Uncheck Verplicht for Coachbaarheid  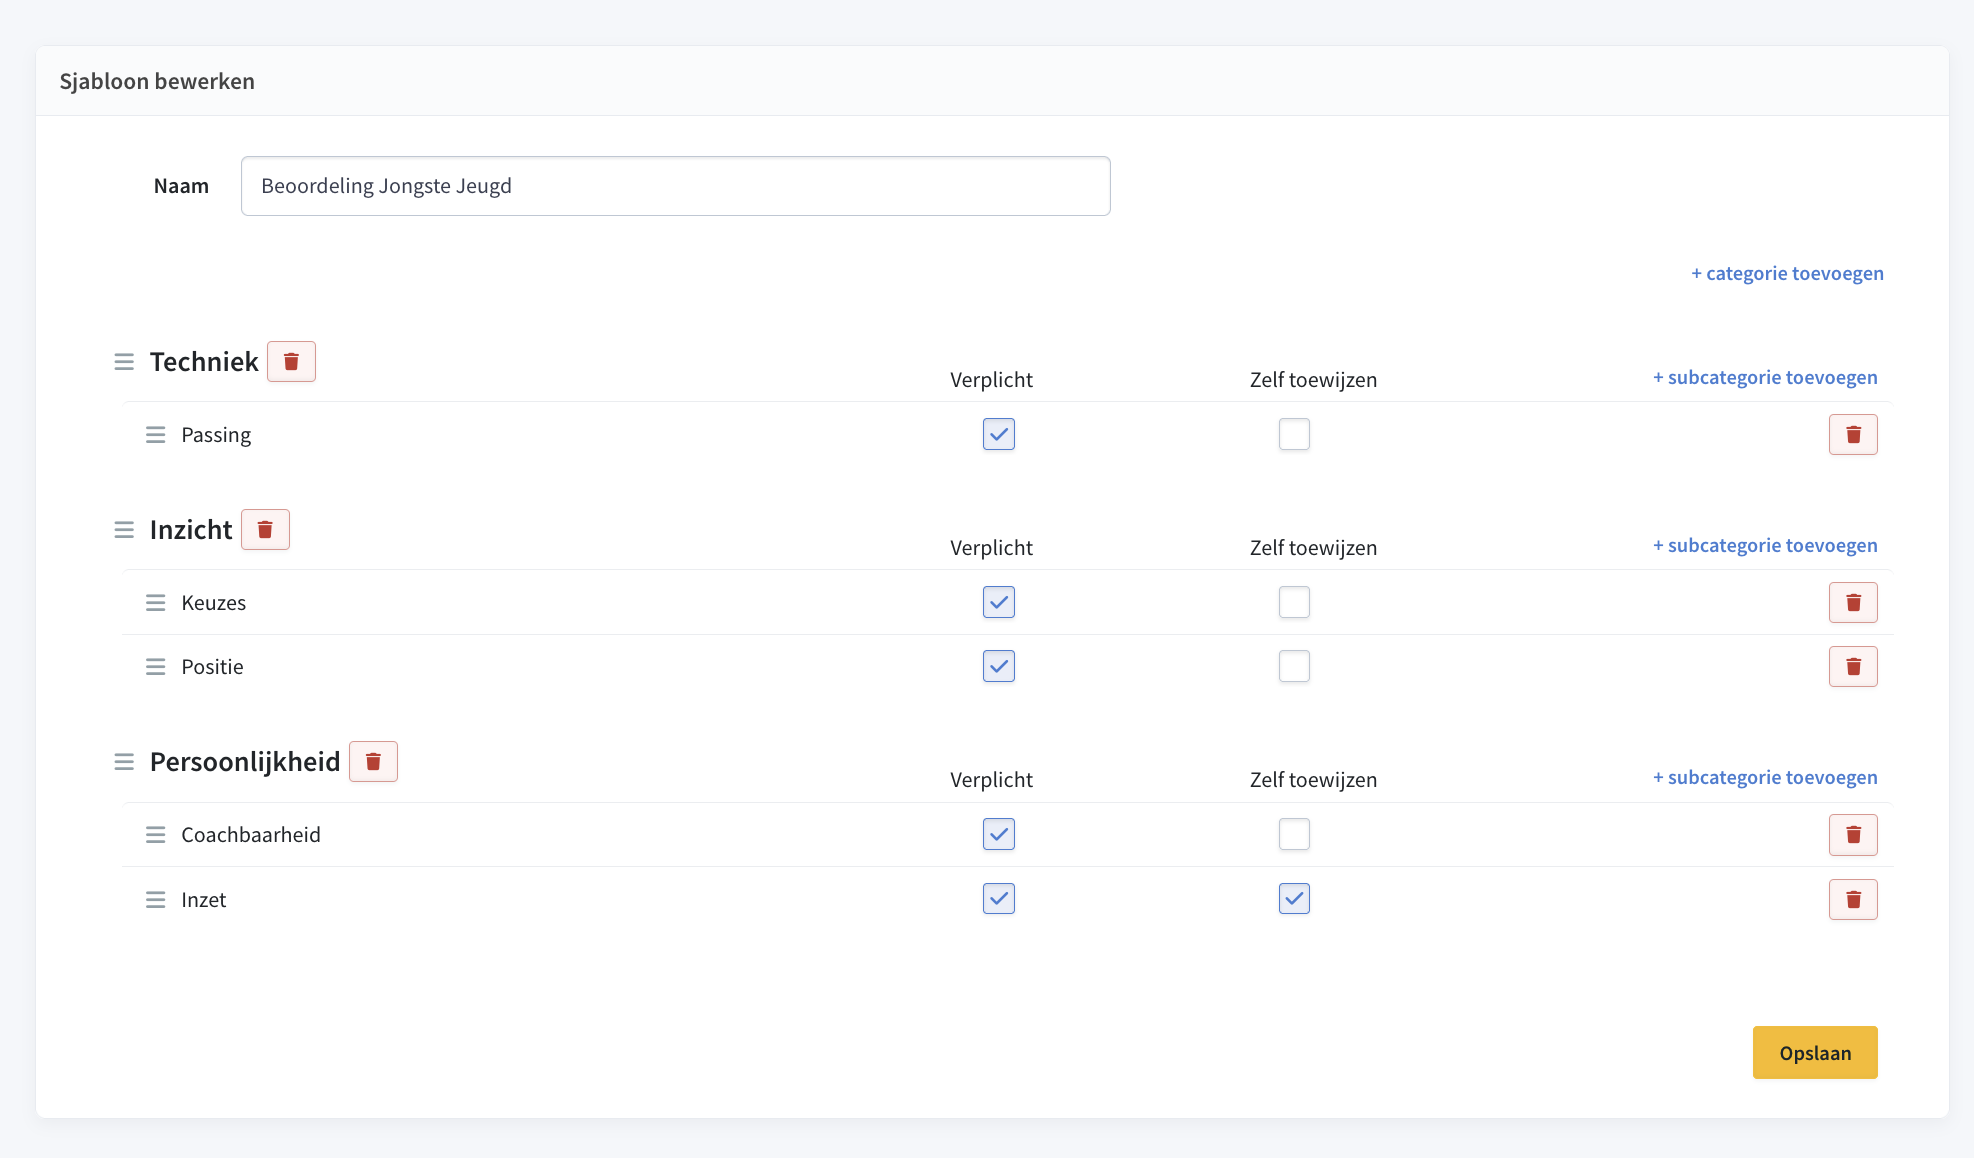(998, 834)
